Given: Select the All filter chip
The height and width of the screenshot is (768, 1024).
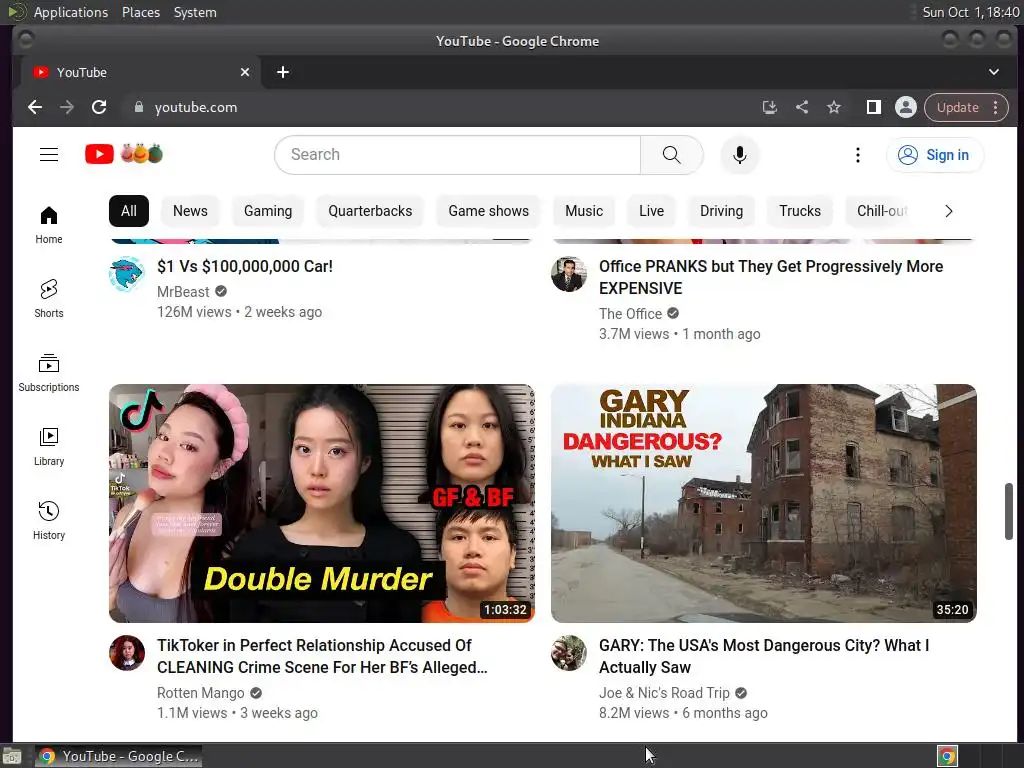Looking at the screenshot, I should [129, 211].
